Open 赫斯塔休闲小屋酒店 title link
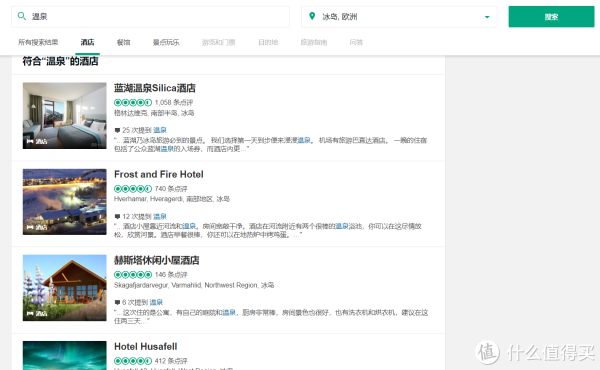600x370 pixels. coord(157,261)
